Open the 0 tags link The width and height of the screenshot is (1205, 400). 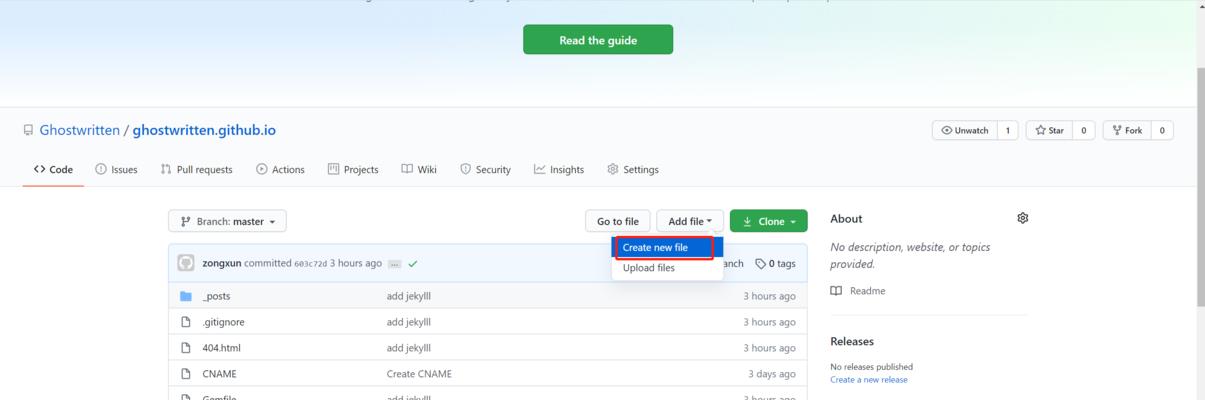click(x=775, y=263)
